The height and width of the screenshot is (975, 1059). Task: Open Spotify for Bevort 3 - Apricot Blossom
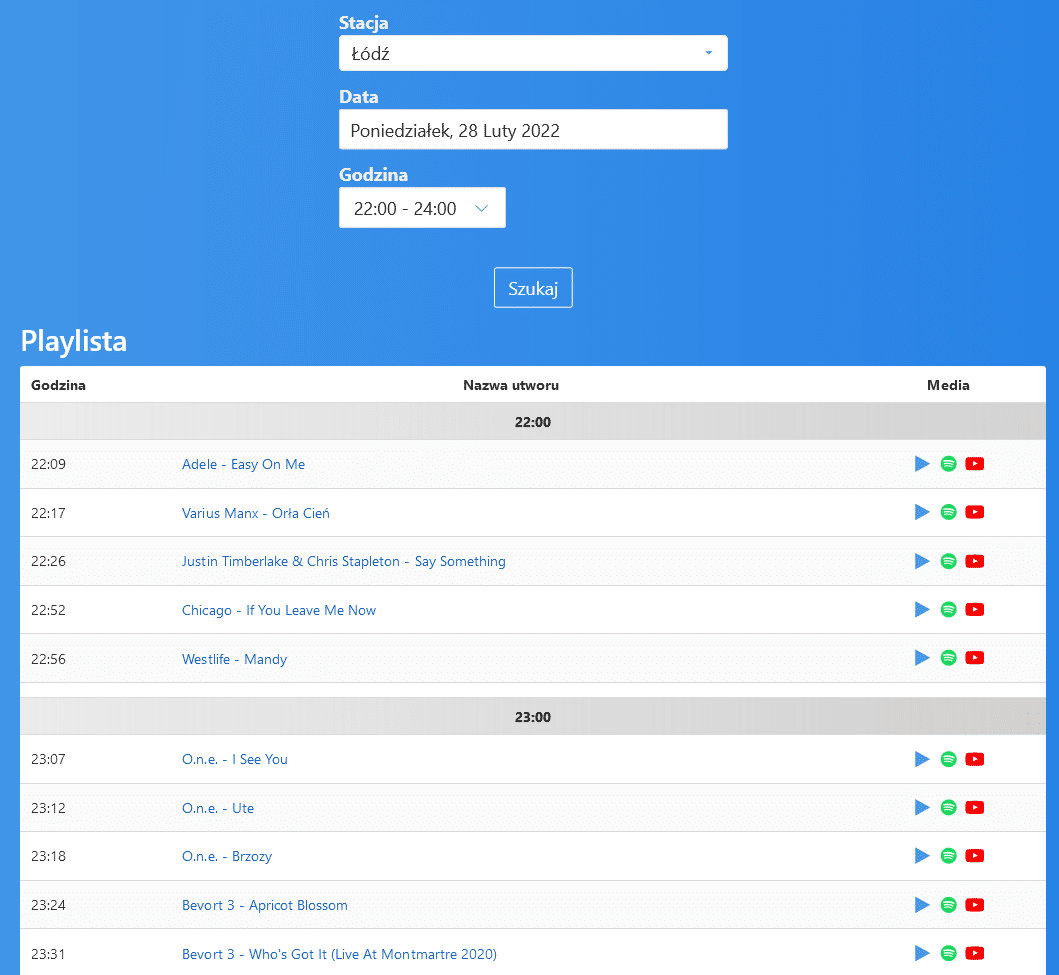(948, 905)
